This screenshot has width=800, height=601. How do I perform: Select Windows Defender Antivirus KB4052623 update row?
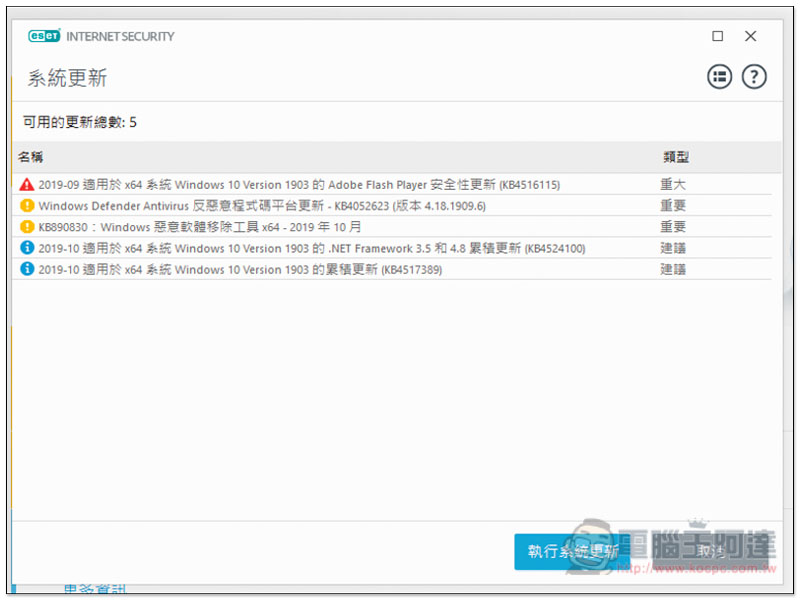(392, 206)
